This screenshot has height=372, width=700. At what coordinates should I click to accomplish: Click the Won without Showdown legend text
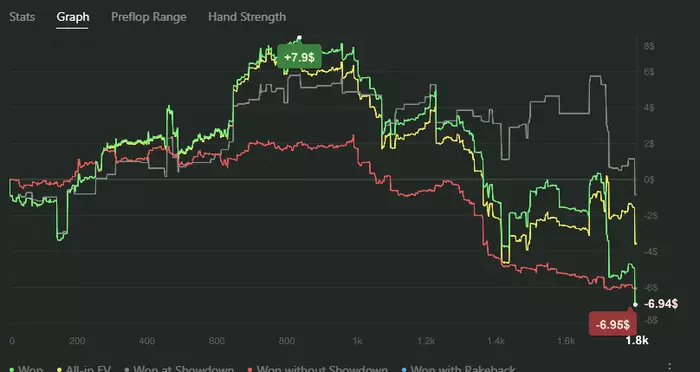(322, 369)
